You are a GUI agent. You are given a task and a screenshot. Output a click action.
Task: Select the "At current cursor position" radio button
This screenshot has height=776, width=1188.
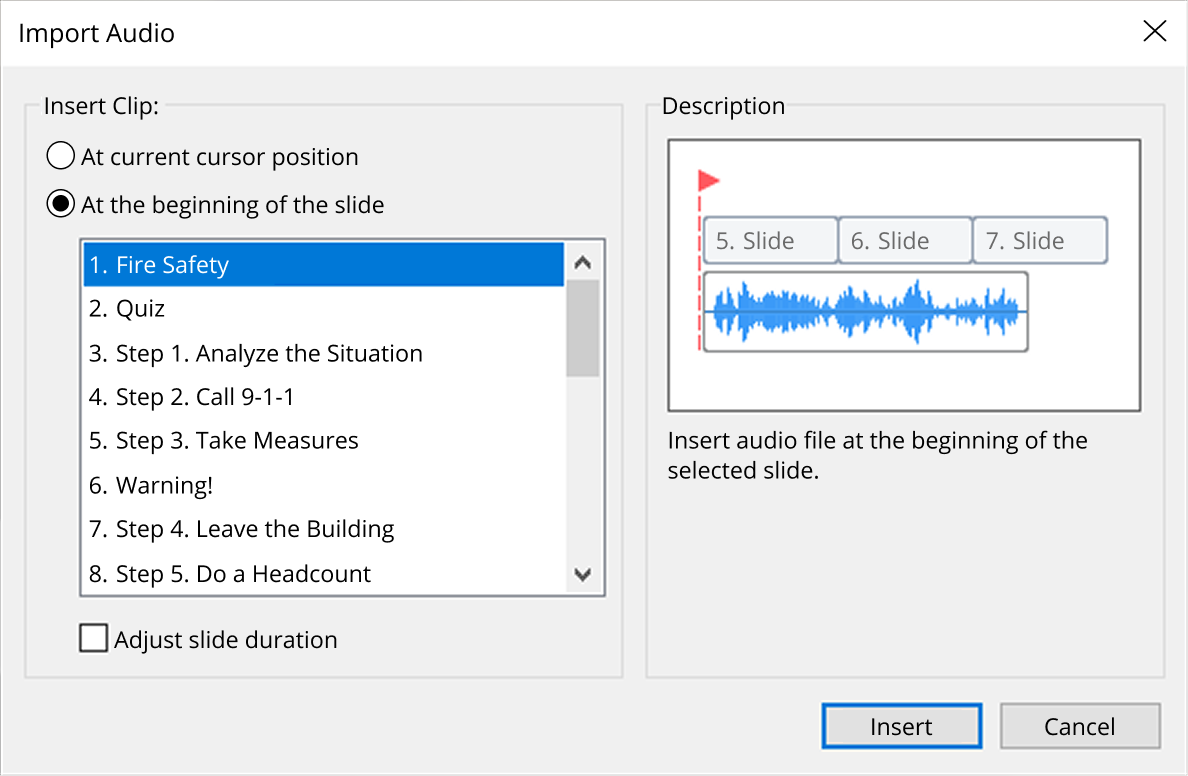[x=60, y=156]
